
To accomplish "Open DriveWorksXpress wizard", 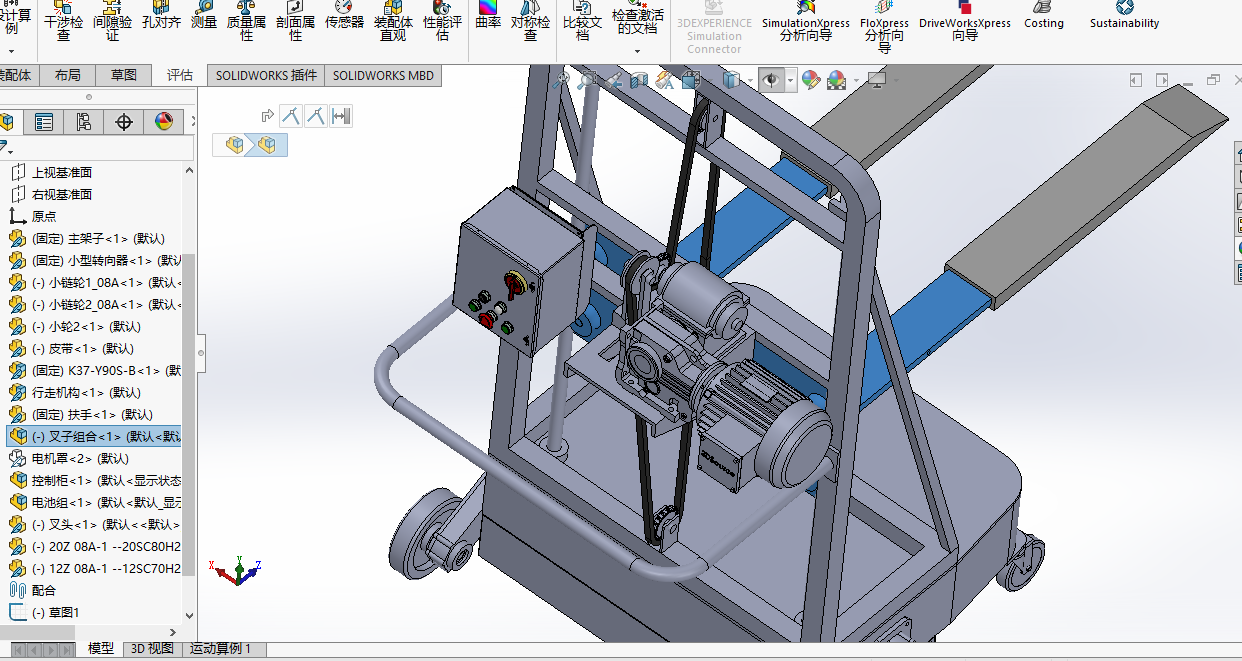I will pyautogui.click(x=965, y=21).
